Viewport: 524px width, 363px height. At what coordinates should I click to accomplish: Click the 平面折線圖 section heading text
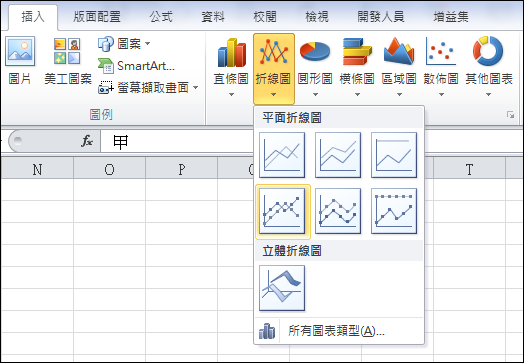tap(292, 118)
